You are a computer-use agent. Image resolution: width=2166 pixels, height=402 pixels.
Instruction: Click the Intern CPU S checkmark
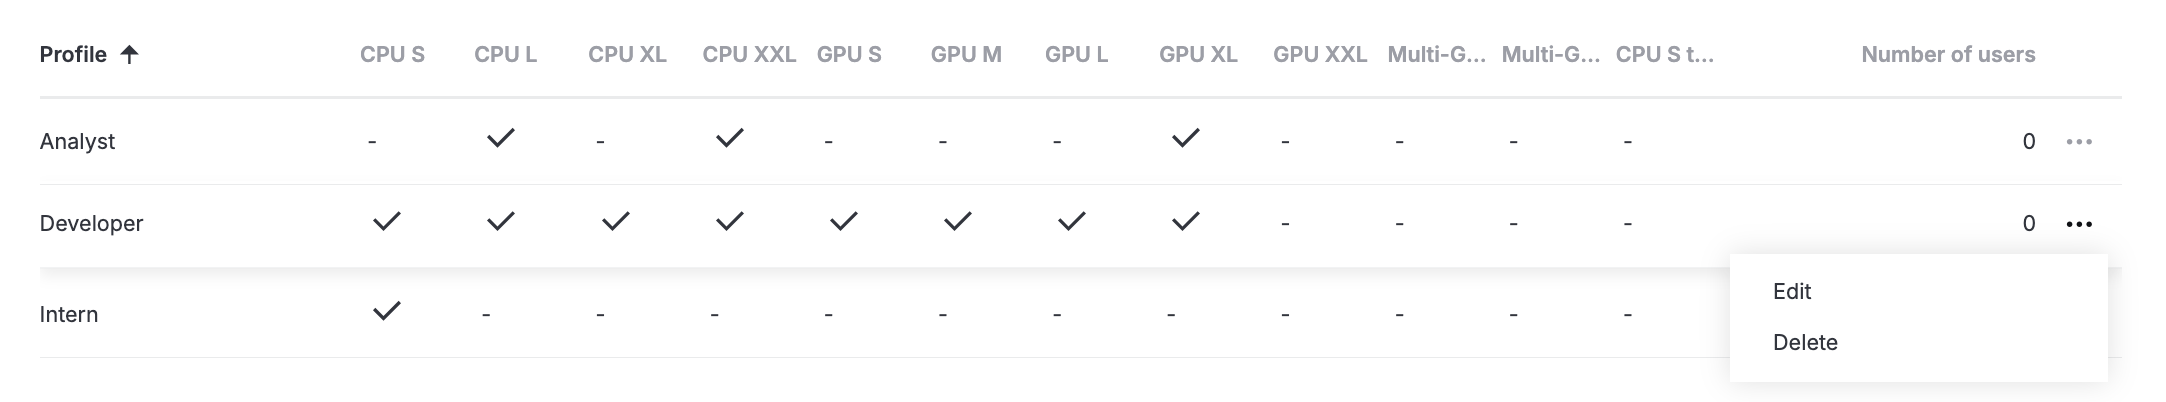click(386, 311)
